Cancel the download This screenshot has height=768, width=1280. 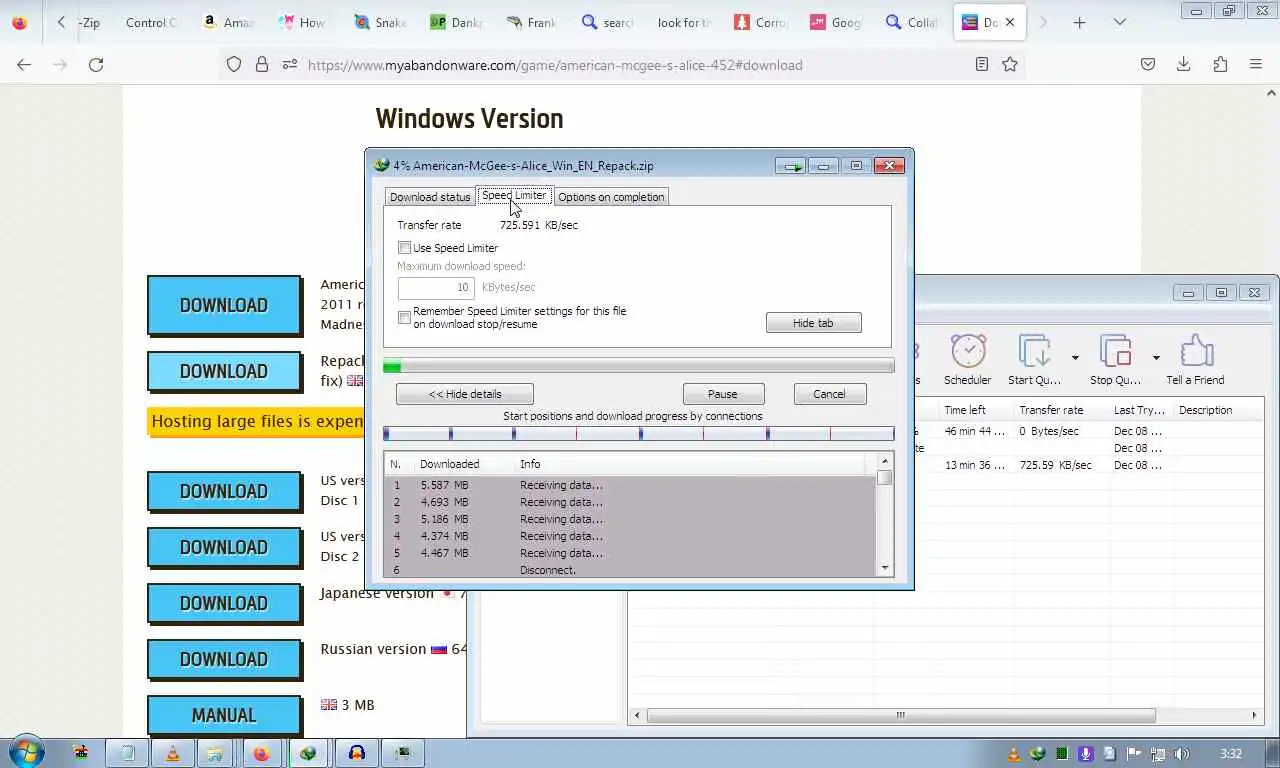coord(829,394)
